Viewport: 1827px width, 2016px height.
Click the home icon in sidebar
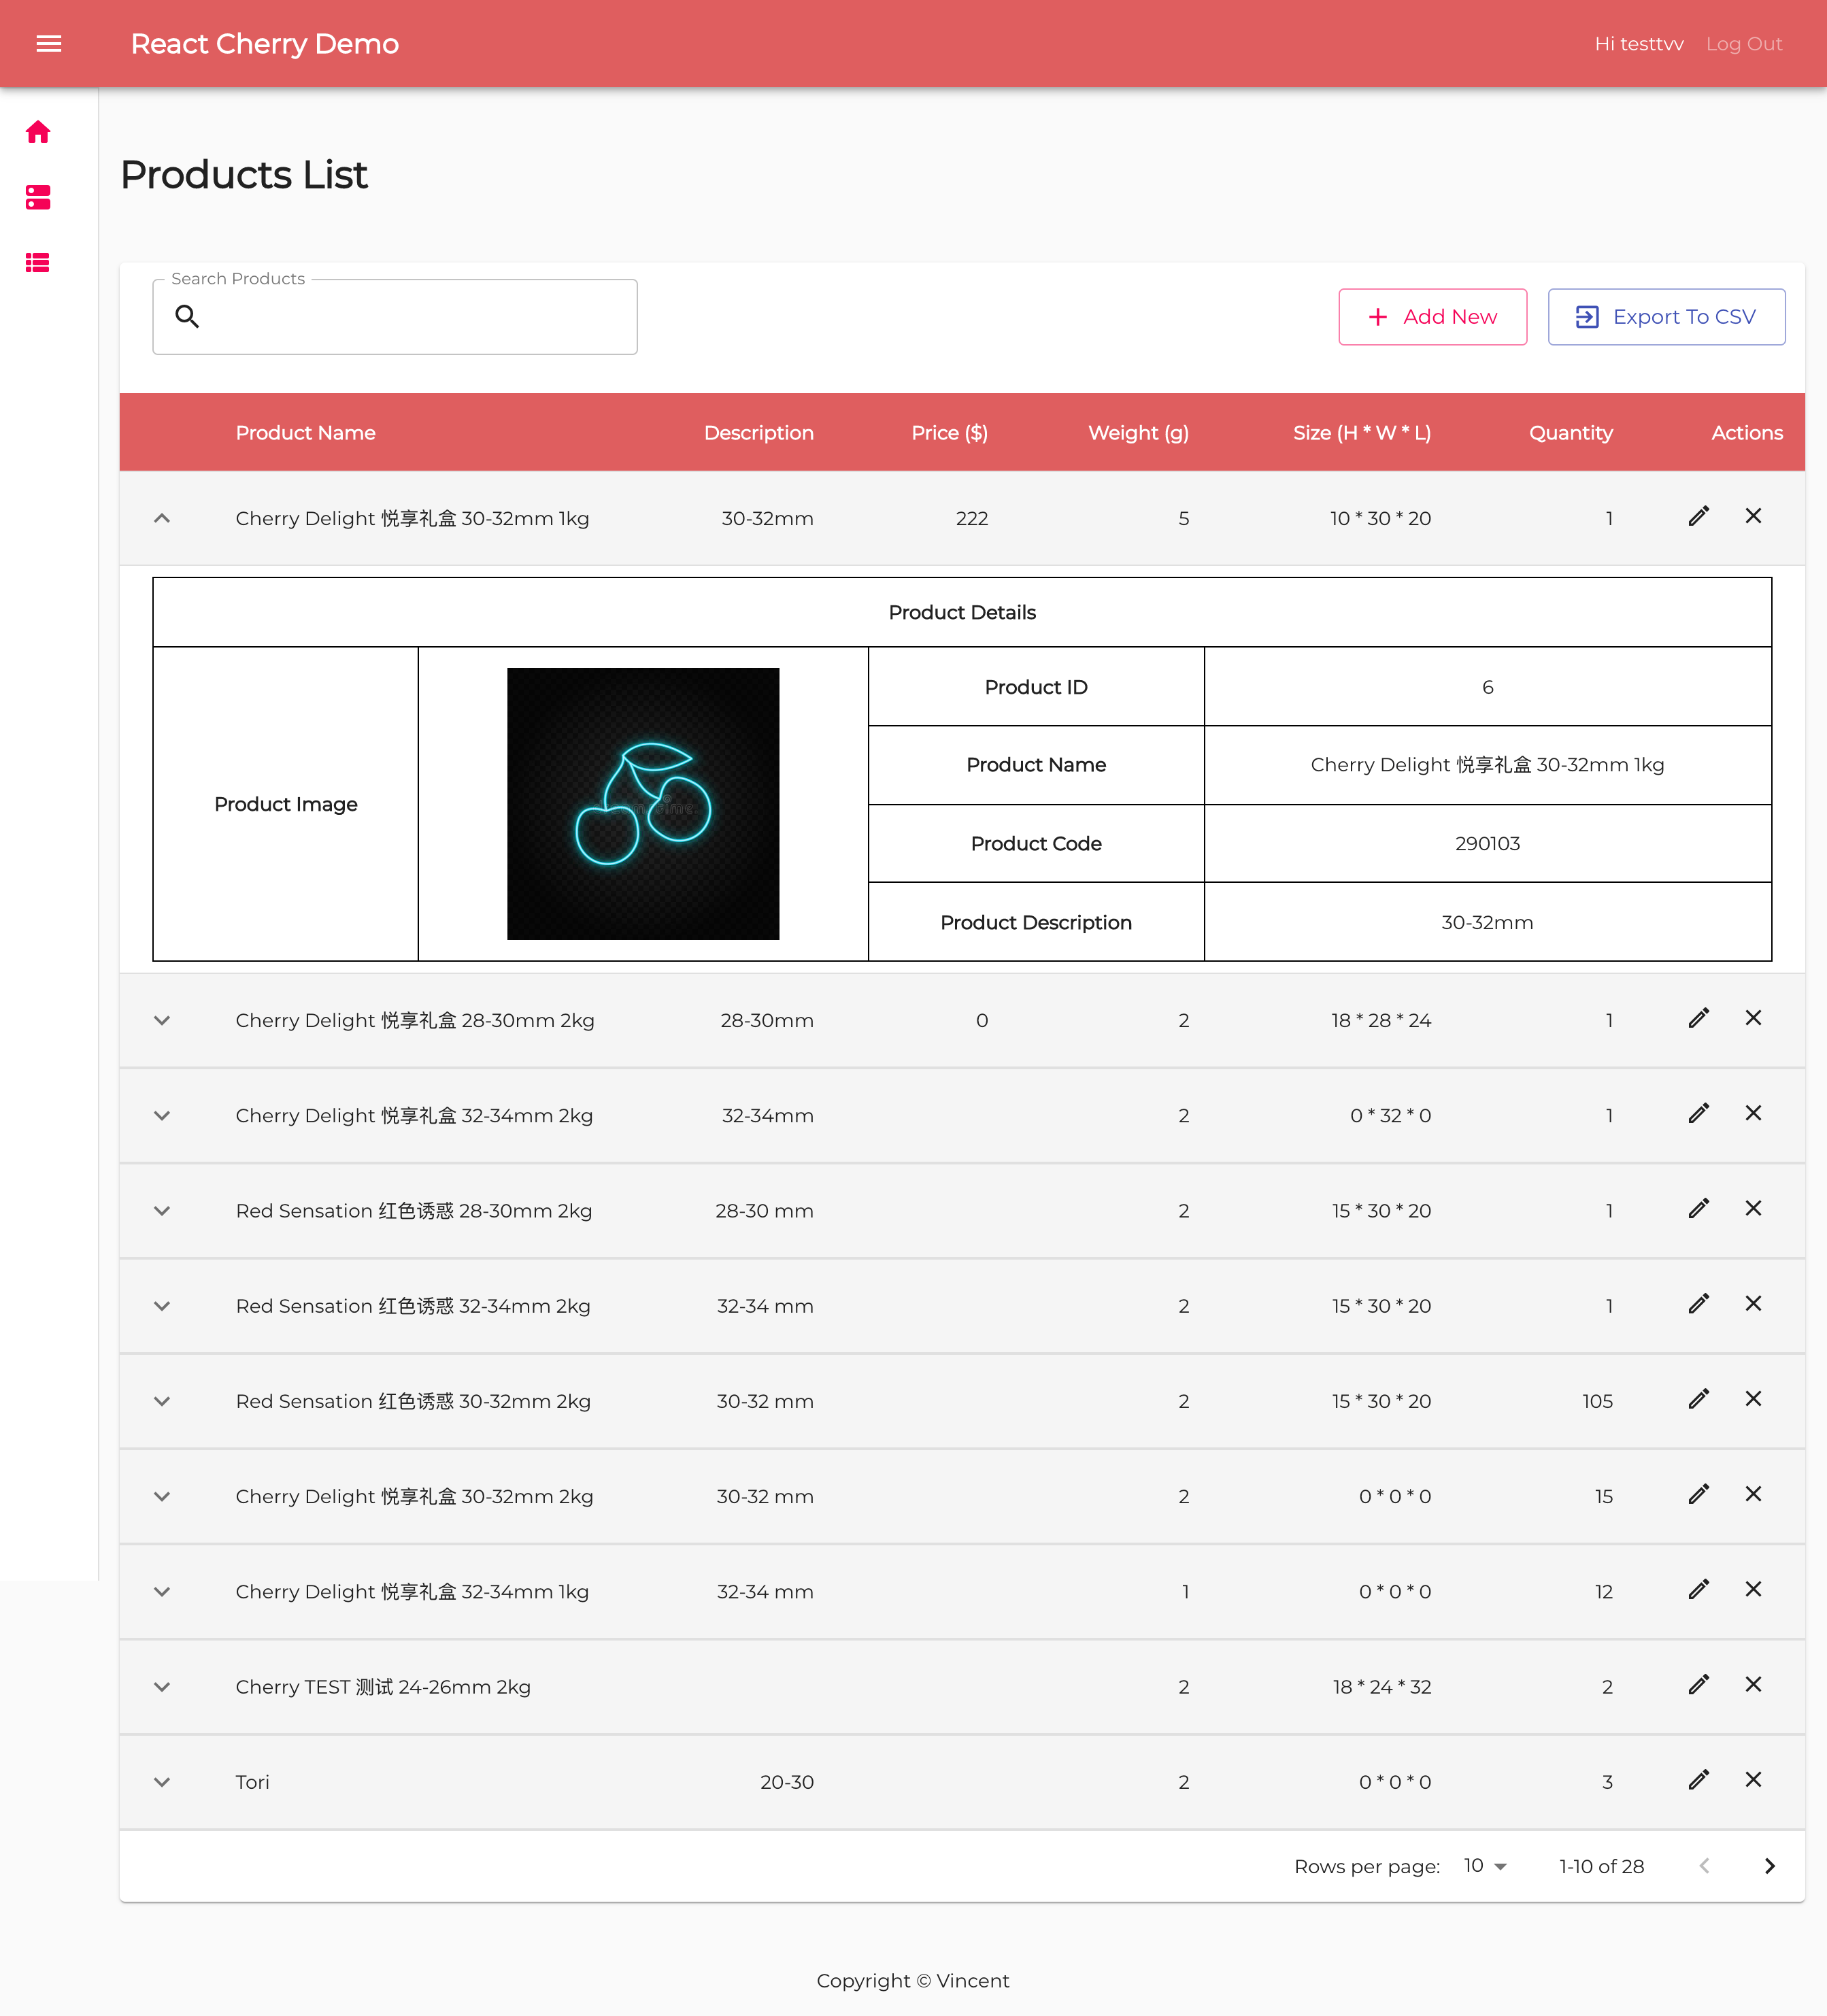point(38,132)
